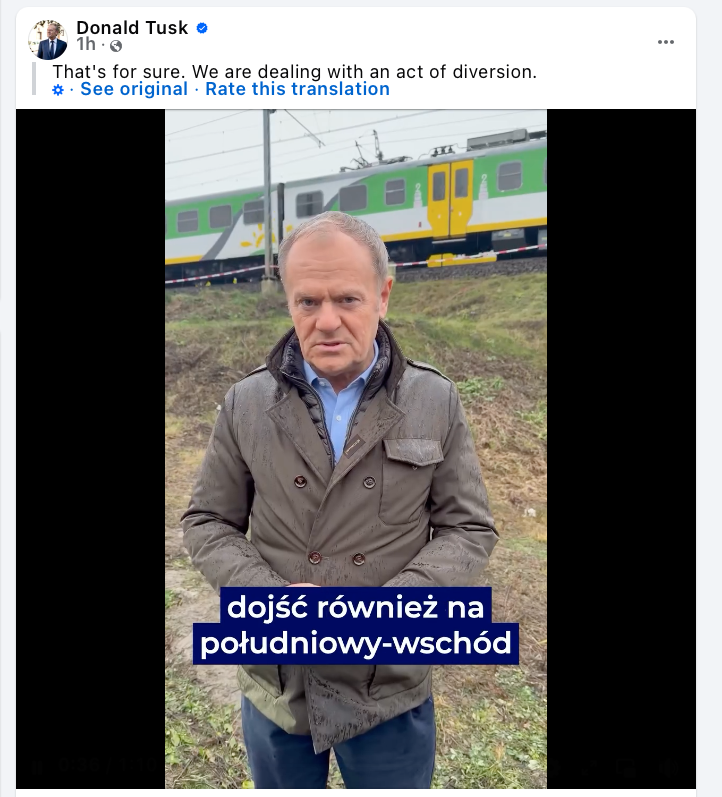Expand the video to fullscreen

pos(589,766)
